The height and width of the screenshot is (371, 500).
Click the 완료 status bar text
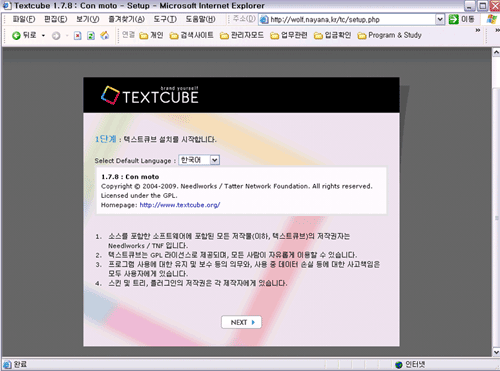click(20, 364)
